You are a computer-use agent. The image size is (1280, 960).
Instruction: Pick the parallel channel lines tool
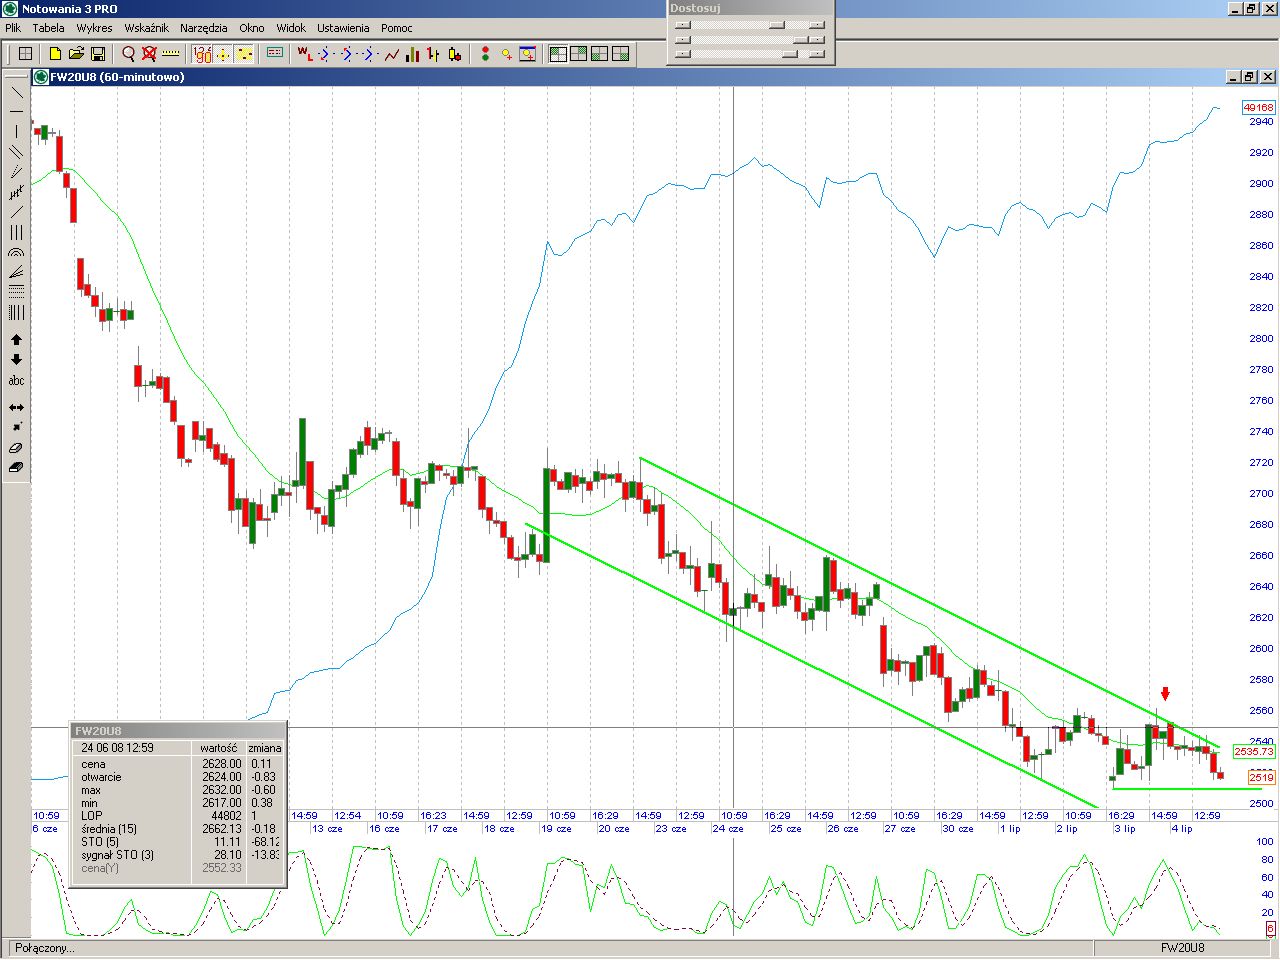[16, 152]
